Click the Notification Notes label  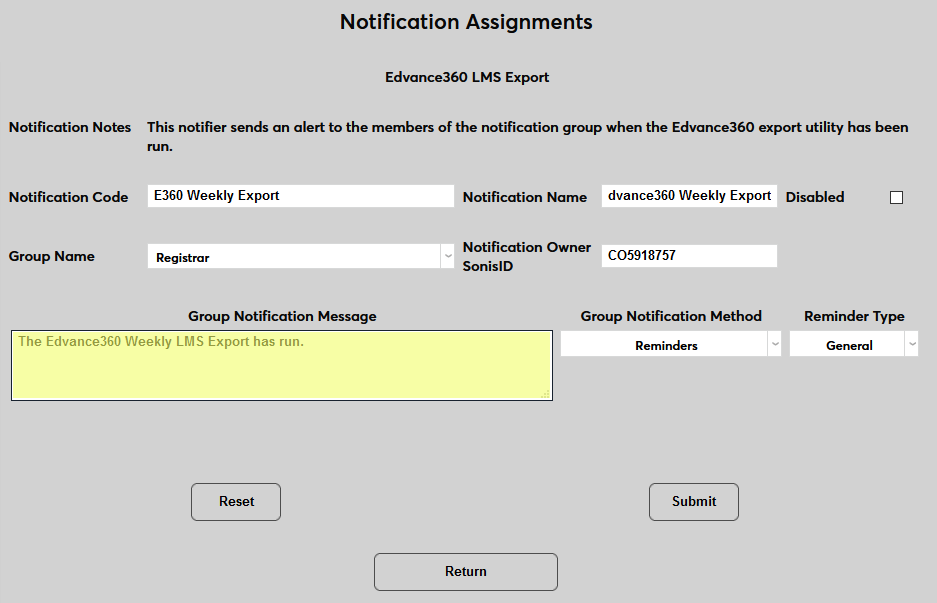tap(69, 127)
